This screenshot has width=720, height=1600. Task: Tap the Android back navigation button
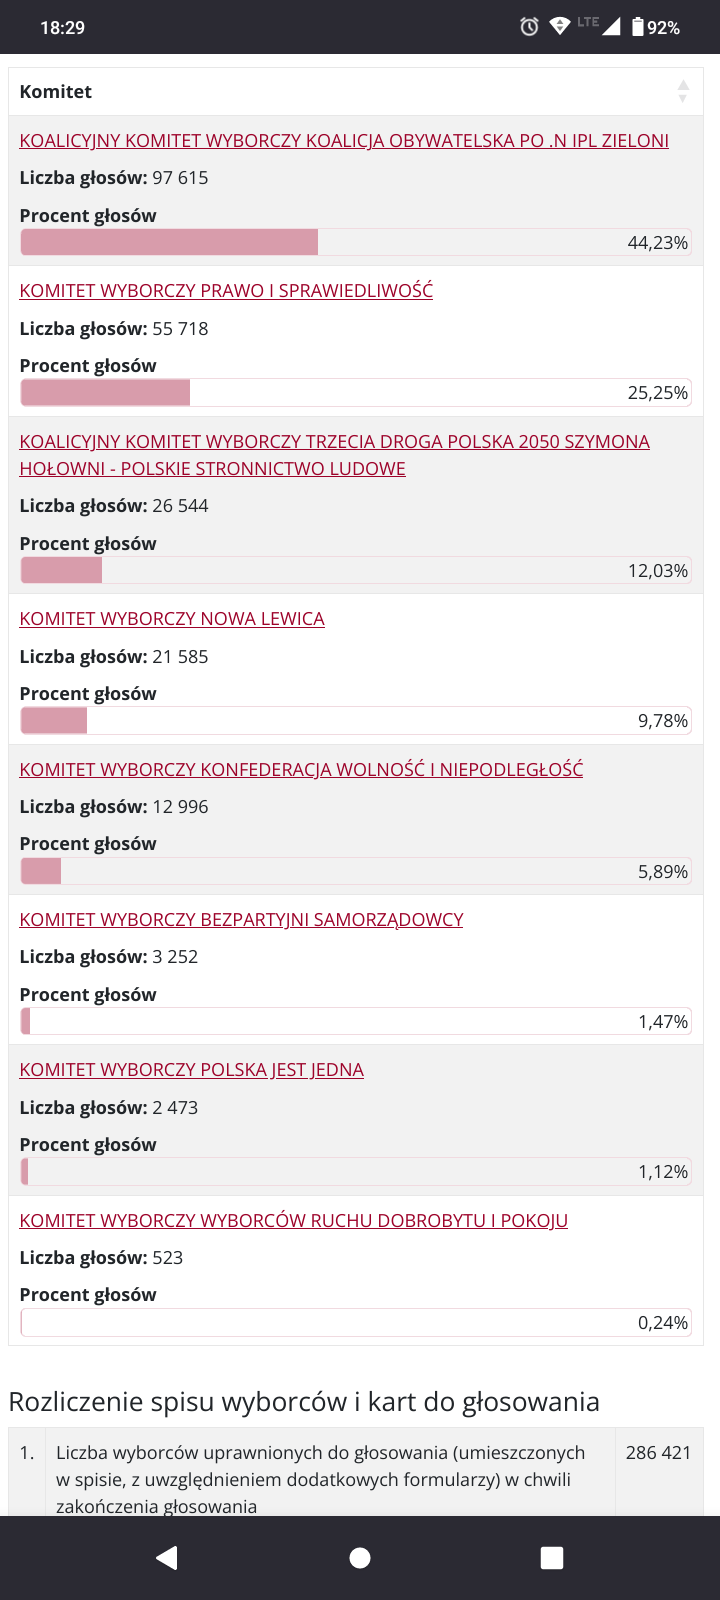167,1557
